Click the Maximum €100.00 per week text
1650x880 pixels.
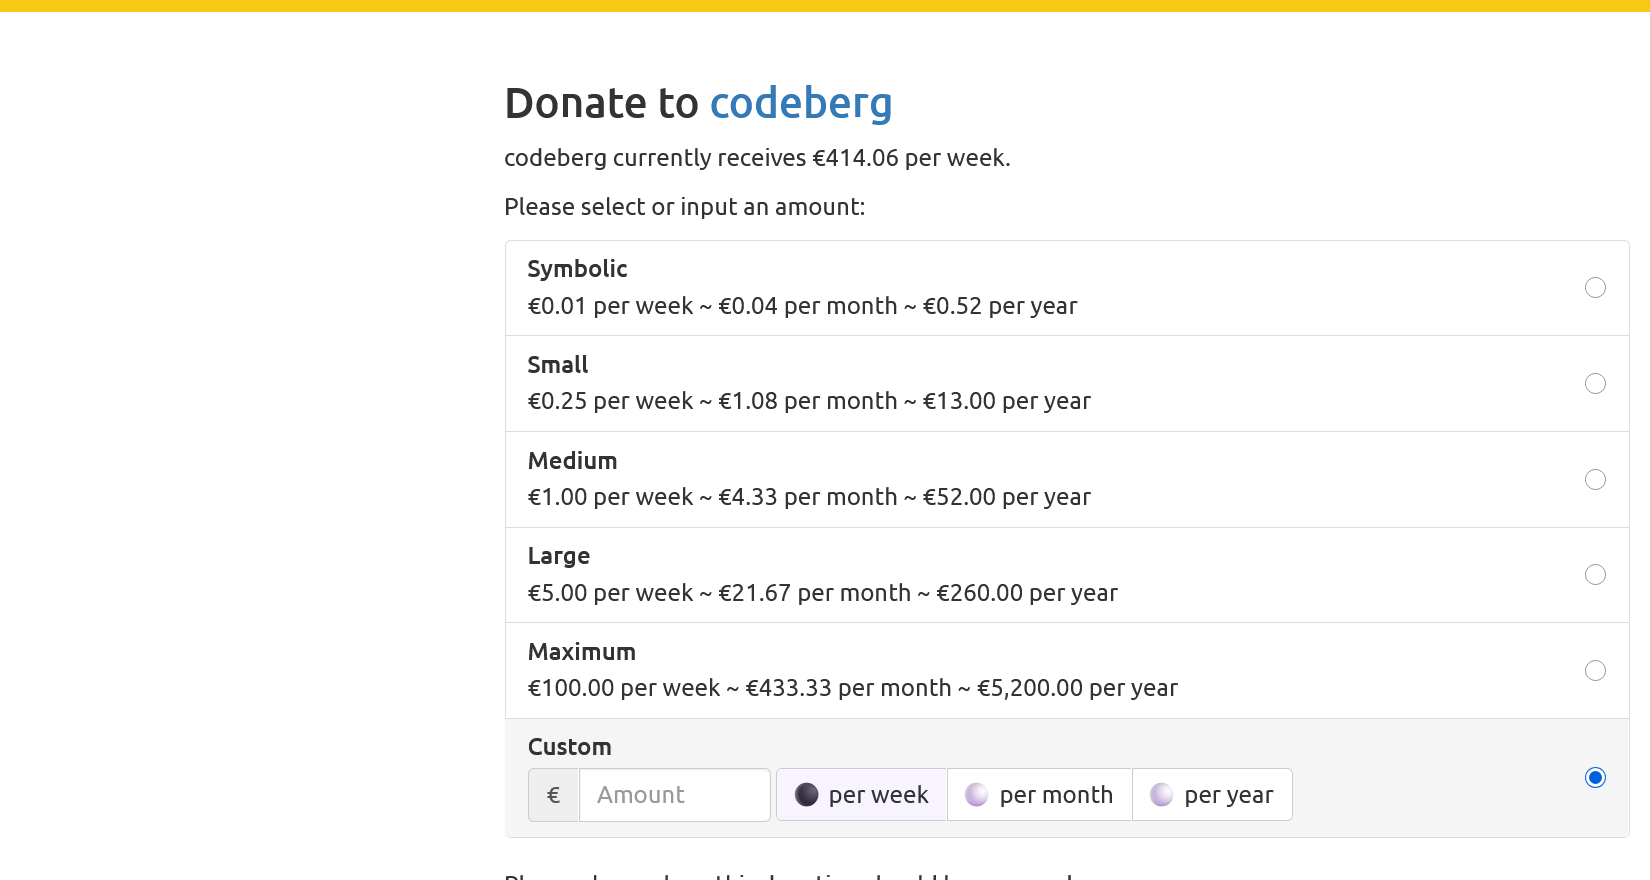[623, 688]
